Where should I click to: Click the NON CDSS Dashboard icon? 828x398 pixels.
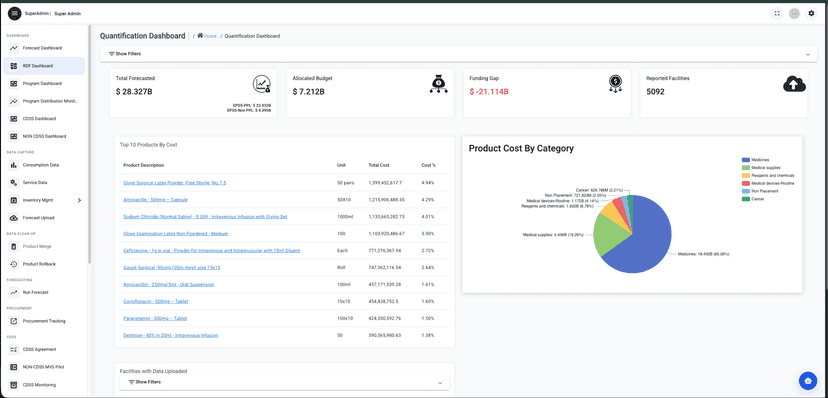14,136
